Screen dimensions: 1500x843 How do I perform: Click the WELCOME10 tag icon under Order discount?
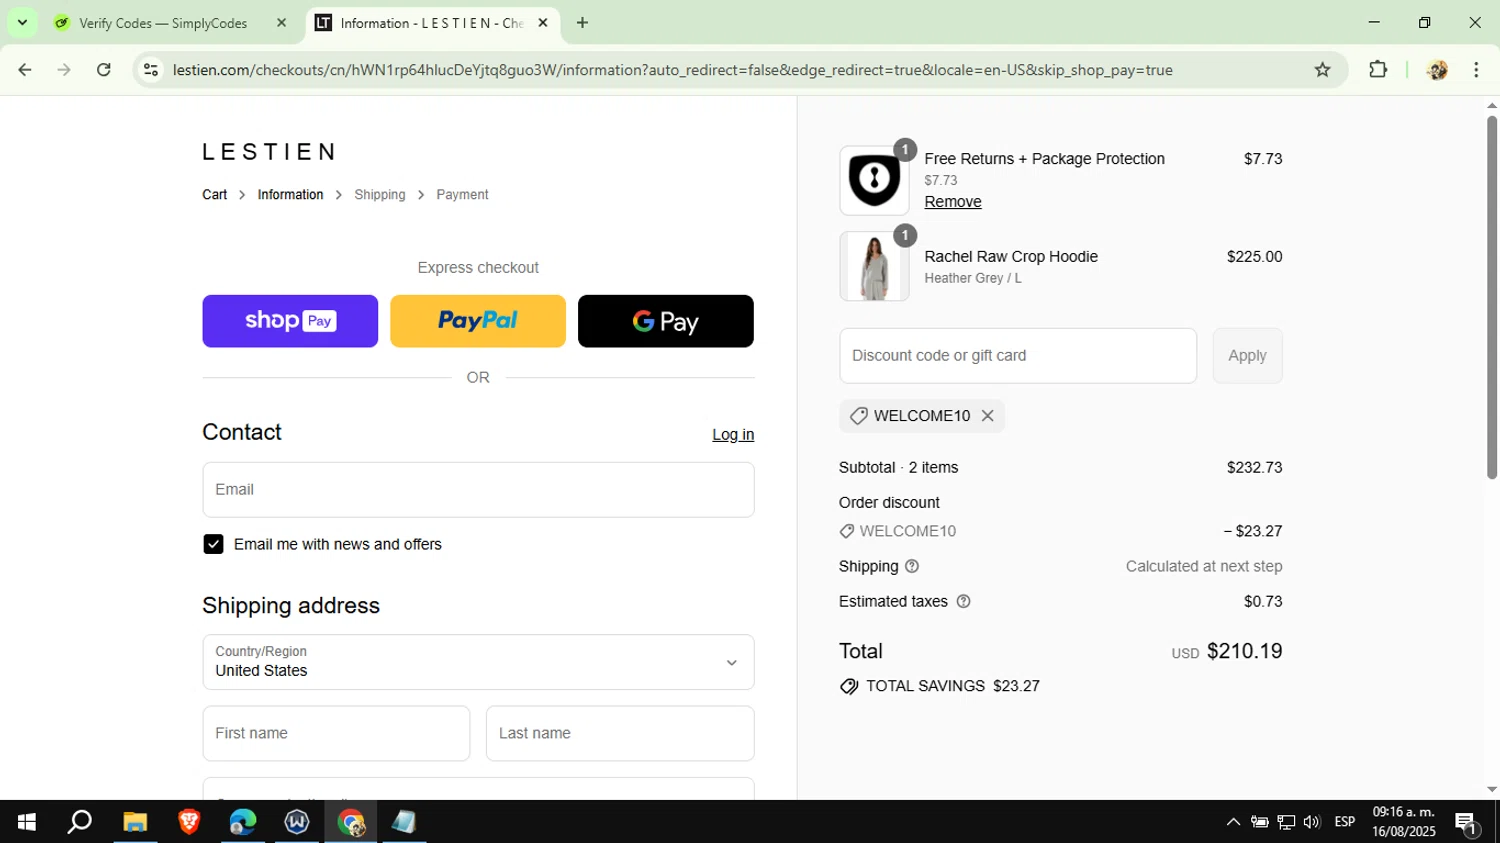[x=847, y=532]
